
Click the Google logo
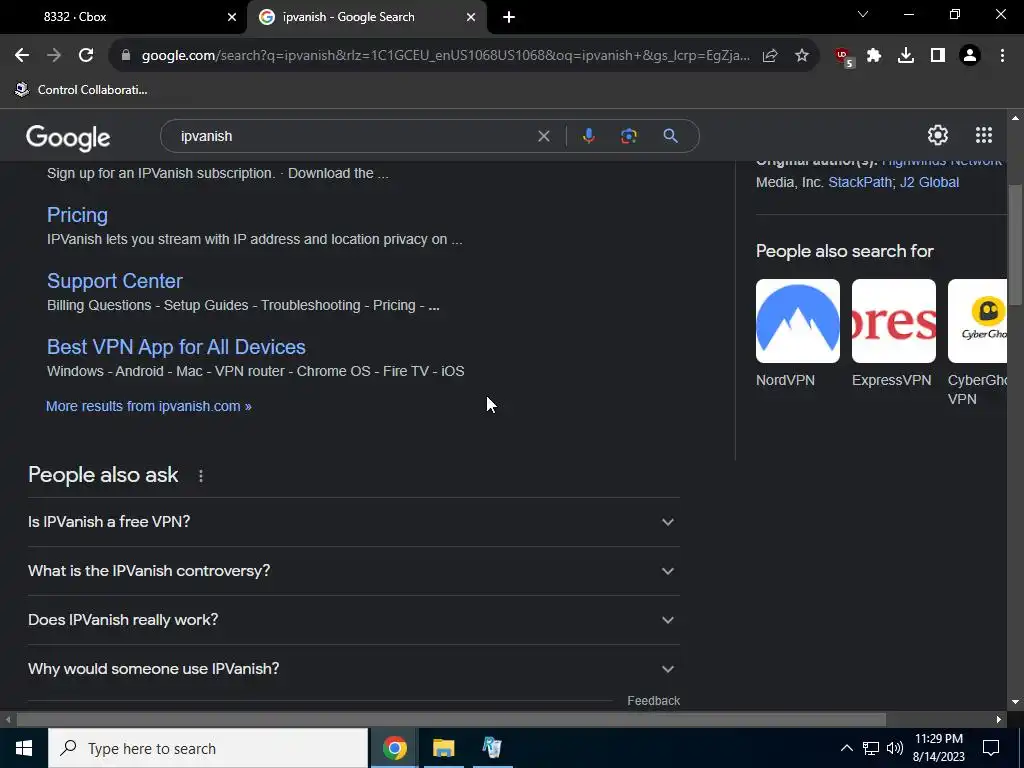68,138
